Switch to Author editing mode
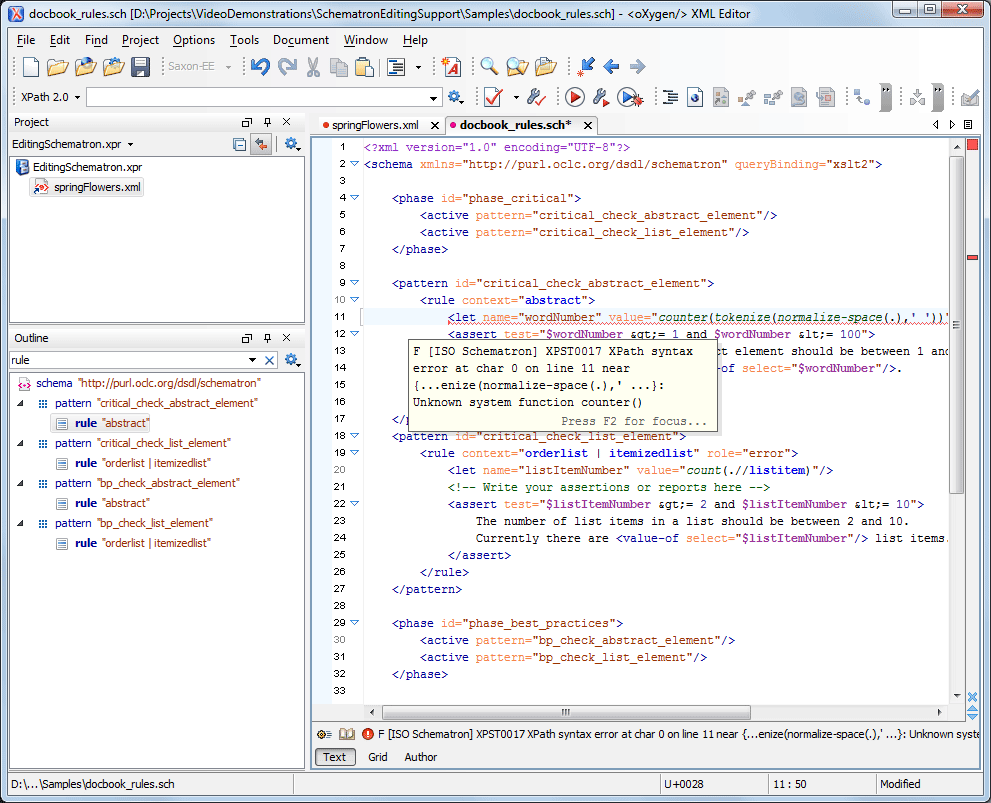991x803 pixels. coord(421,757)
